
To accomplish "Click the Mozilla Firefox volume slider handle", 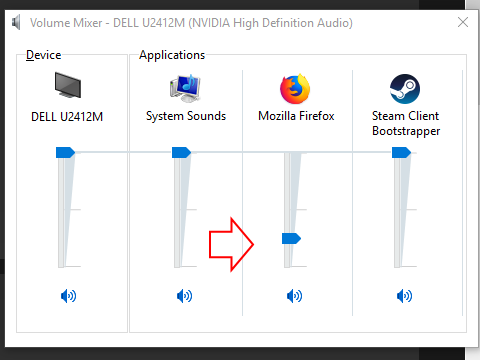I will click(x=291, y=238).
